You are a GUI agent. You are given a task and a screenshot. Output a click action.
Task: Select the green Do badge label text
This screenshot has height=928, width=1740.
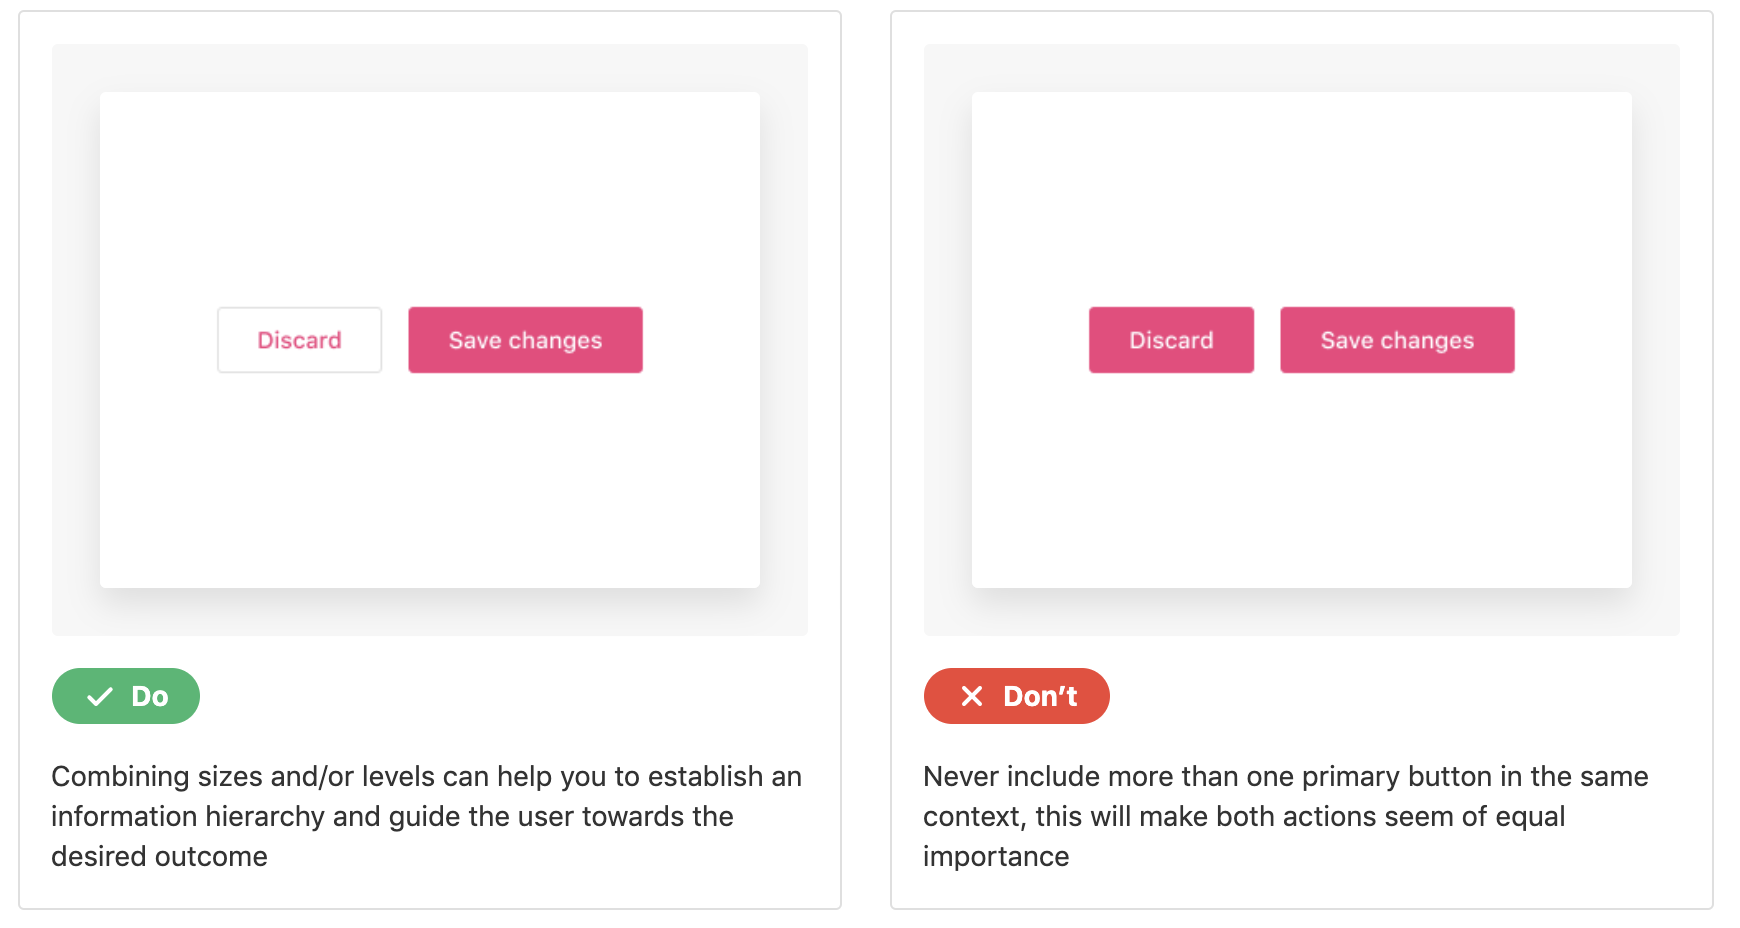[150, 696]
